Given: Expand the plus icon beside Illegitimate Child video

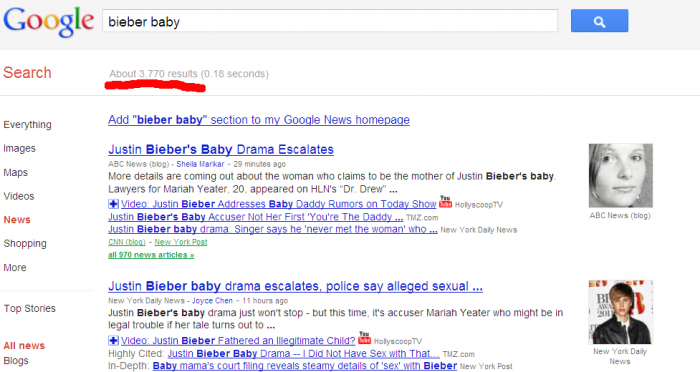Looking at the screenshot, I should click(x=113, y=341).
